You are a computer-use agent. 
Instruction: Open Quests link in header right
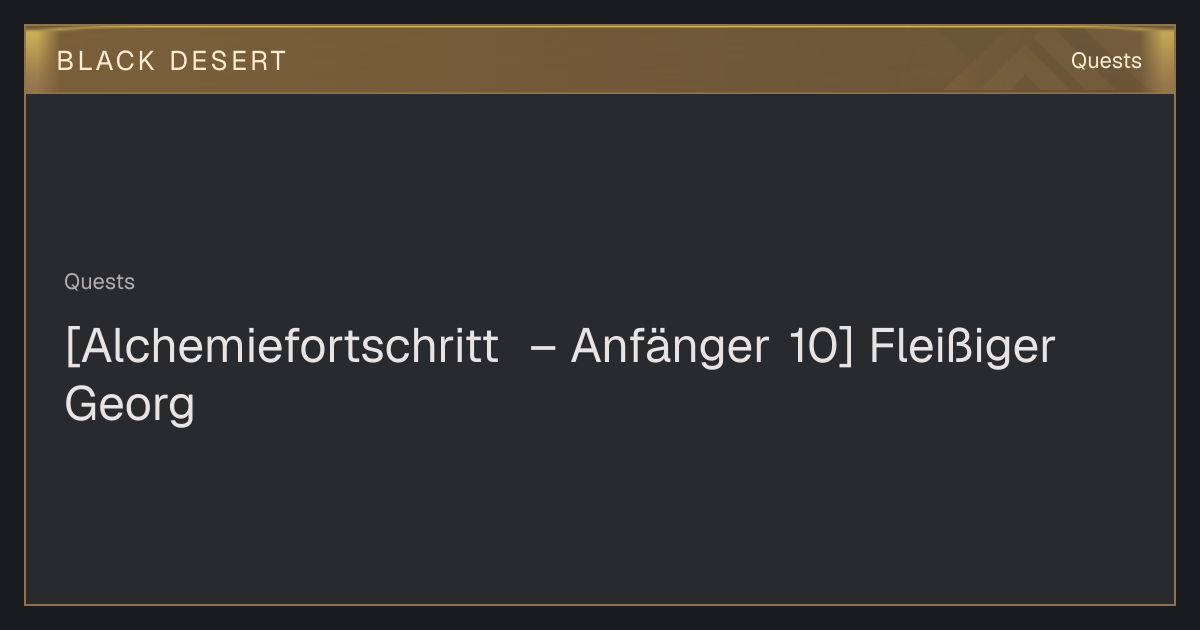pos(1106,61)
